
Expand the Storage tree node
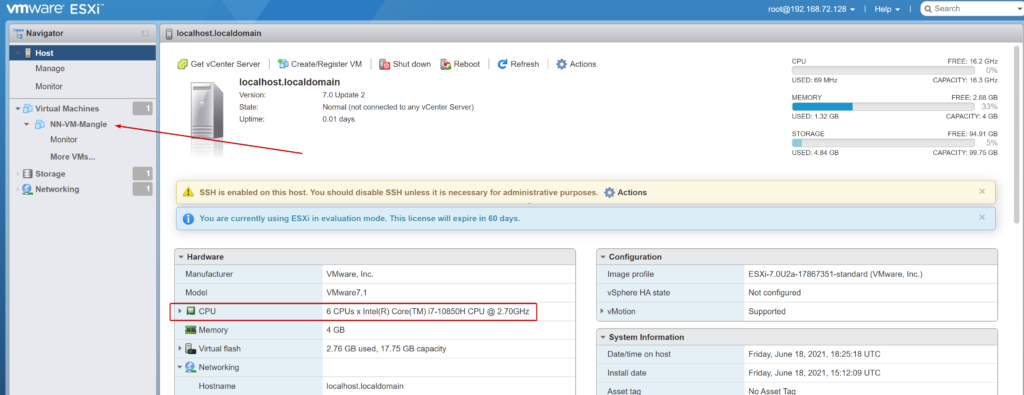coord(18,174)
